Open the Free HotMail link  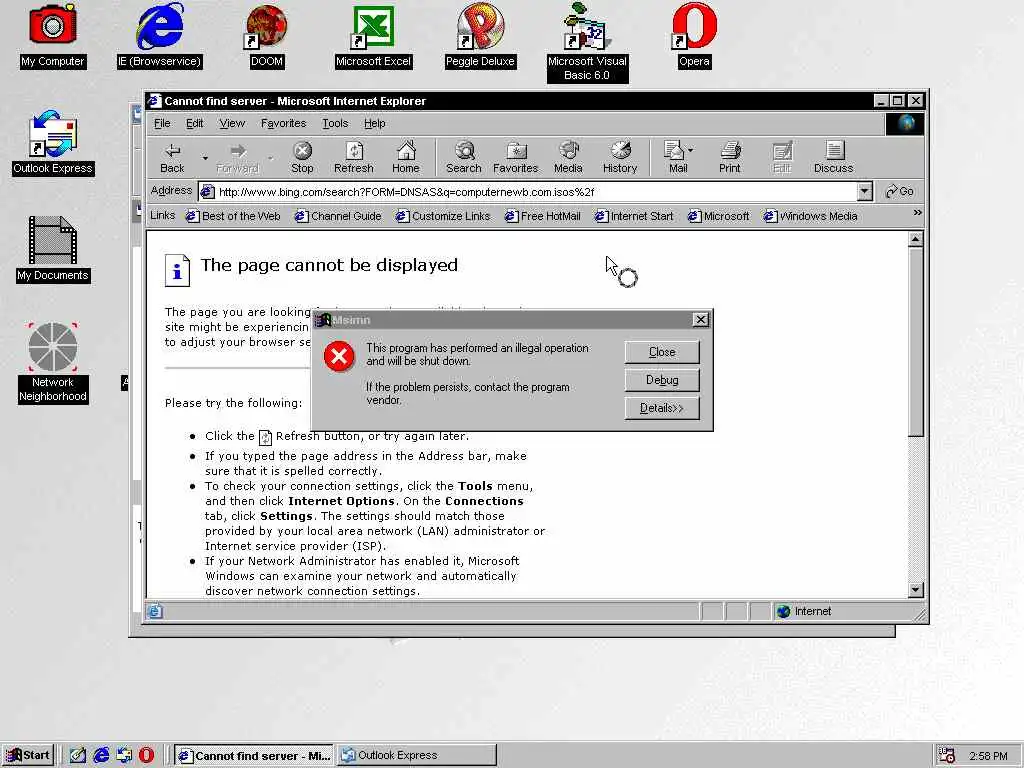(543, 216)
